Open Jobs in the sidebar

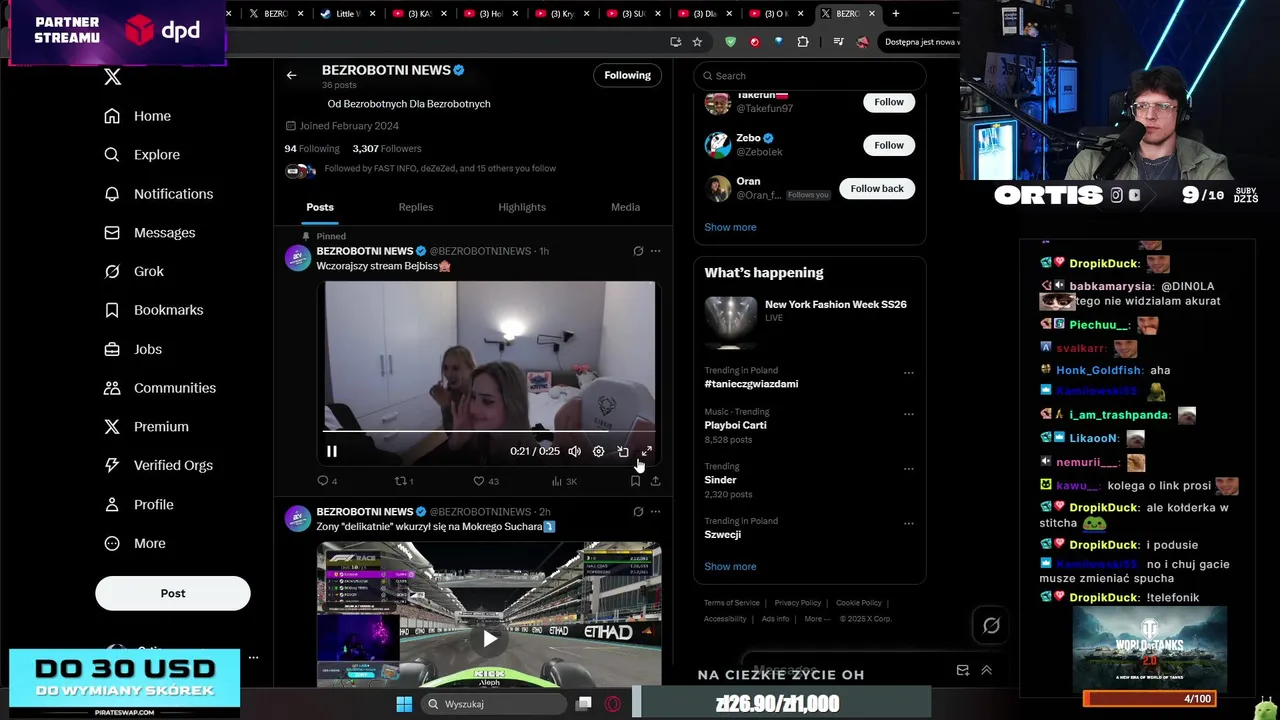pyautogui.click(x=133, y=349)
